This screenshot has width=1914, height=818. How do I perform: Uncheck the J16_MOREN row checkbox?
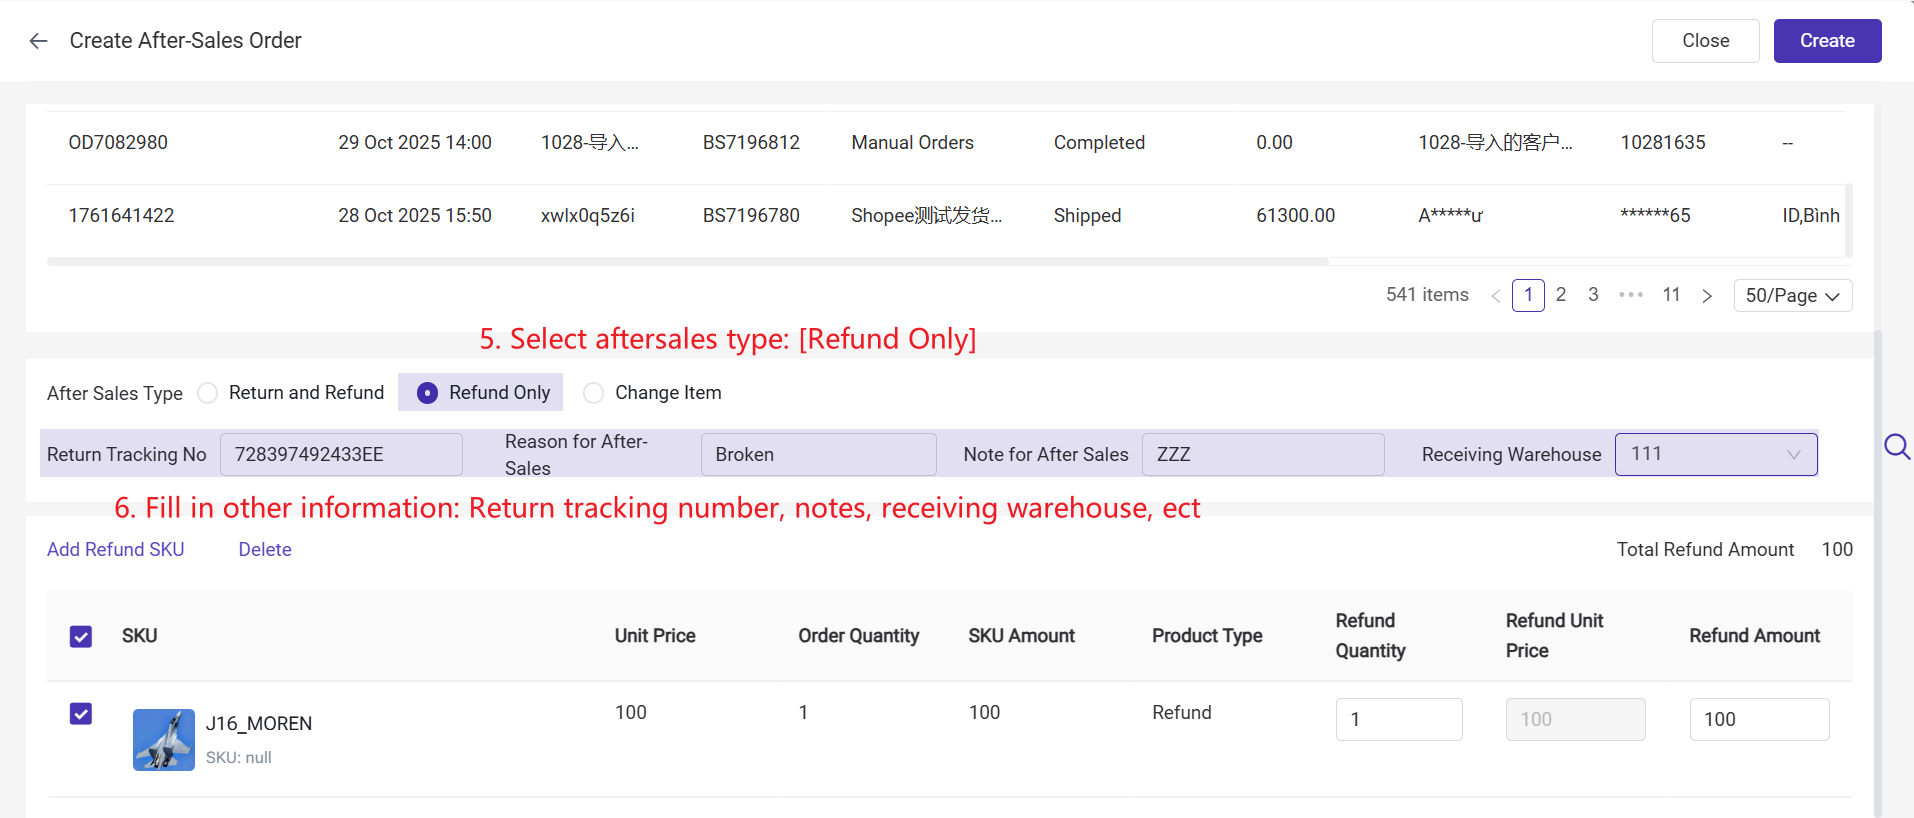[x=81, y=714]
